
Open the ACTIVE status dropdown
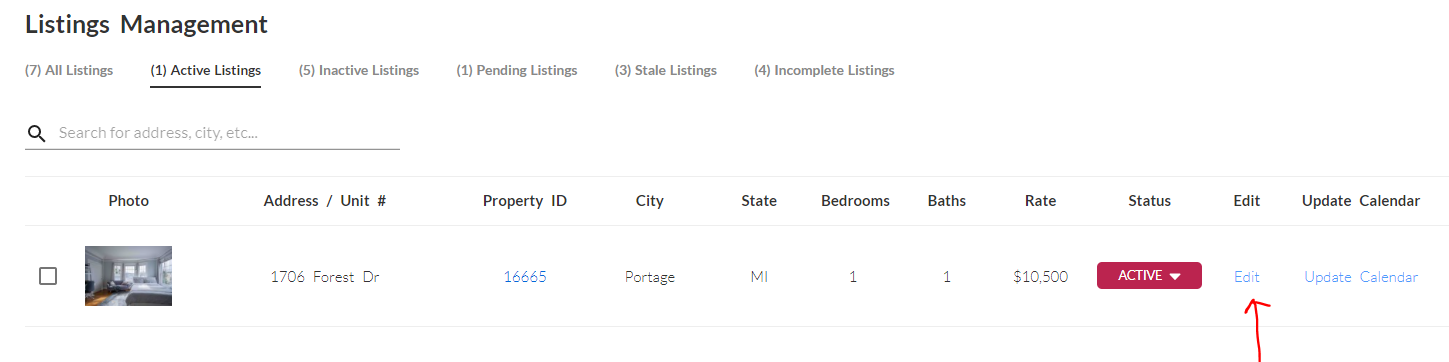click(x=1149, y=276)
